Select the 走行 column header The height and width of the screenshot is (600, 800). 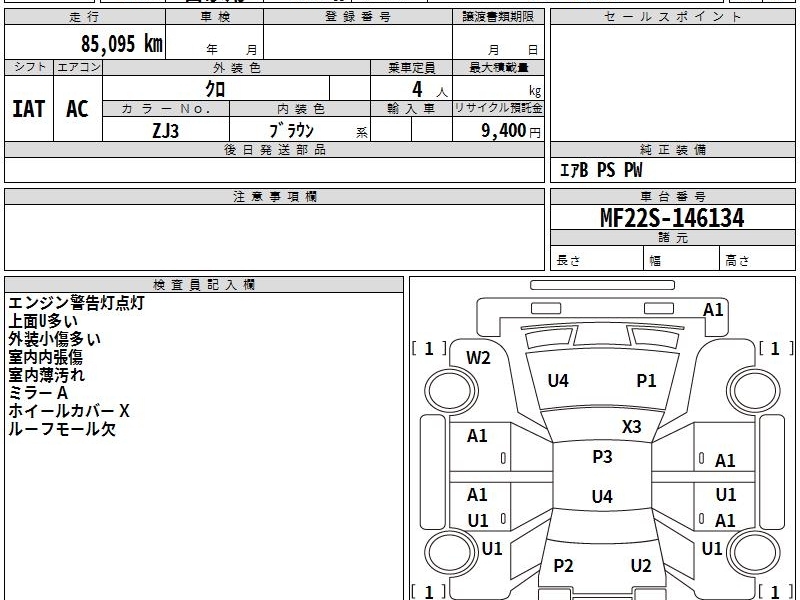(85, 17)
